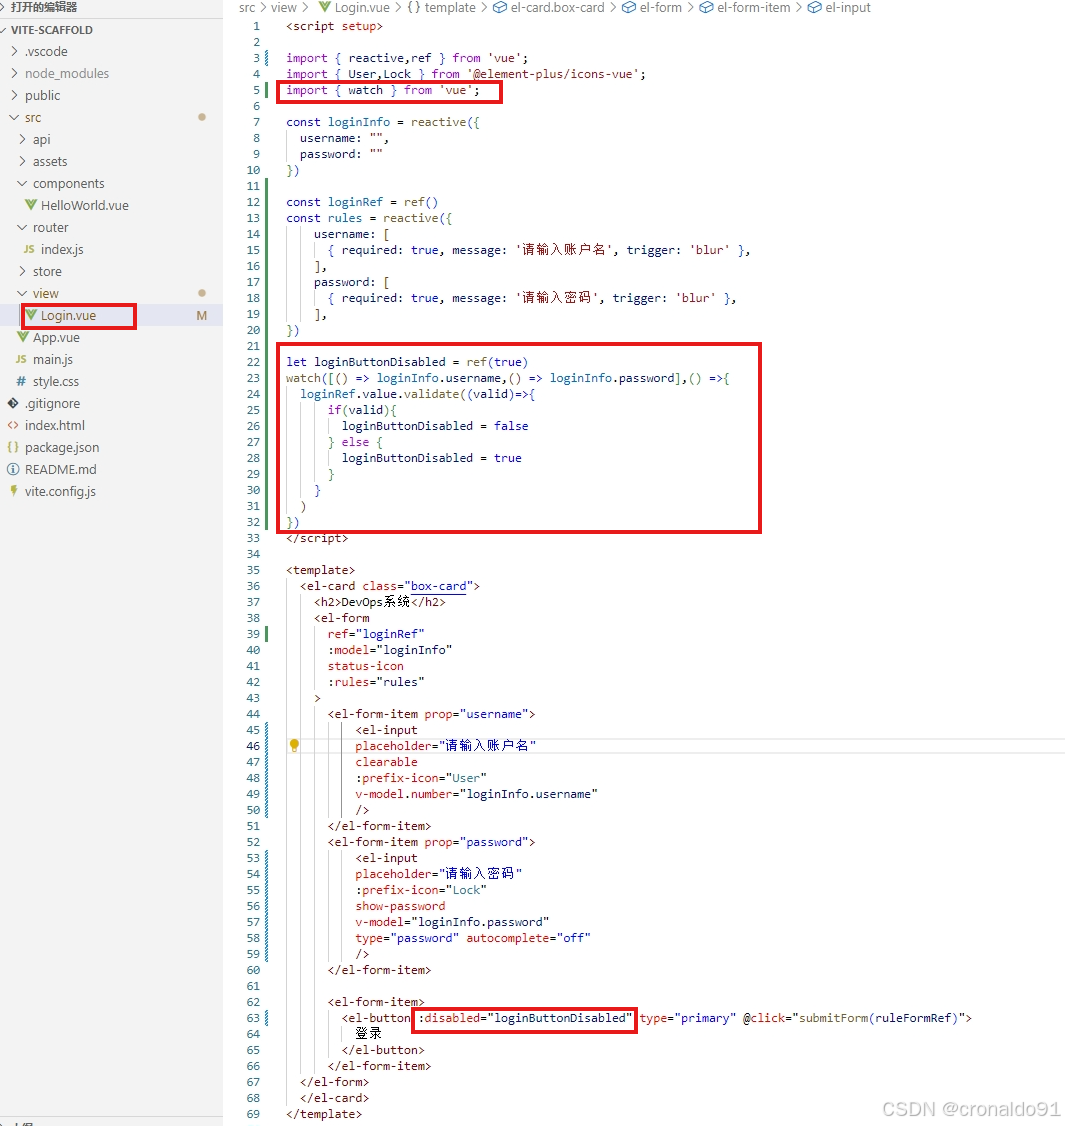Select the Login.vue breadcrumb segment
This screenshot has width=1065, height=1126.
coord(362,7)
